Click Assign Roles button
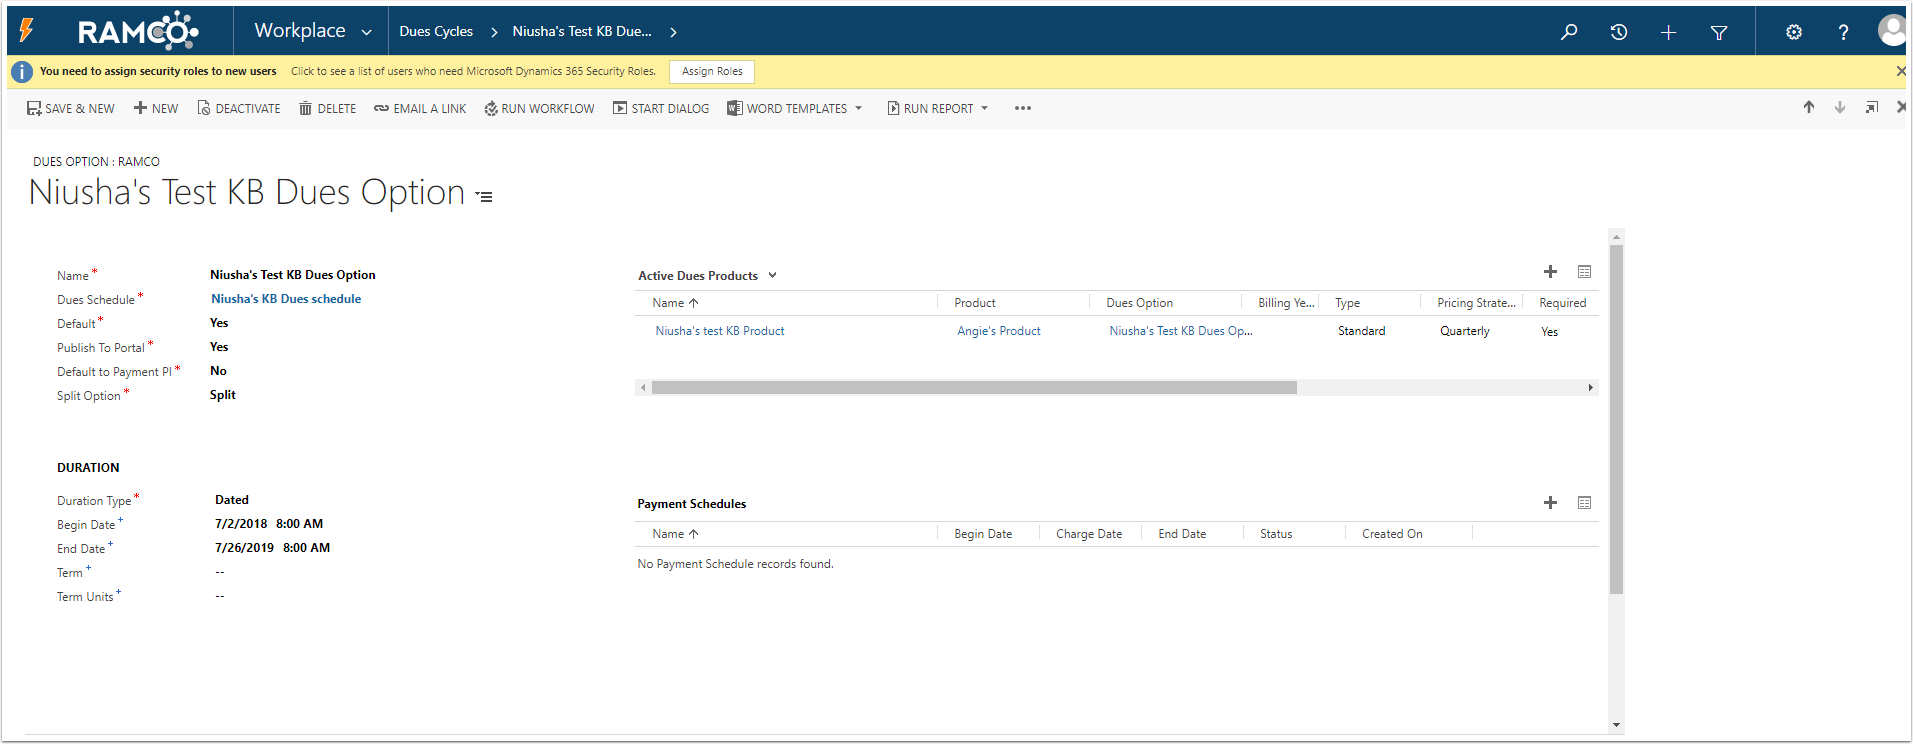This screenshot has width=1913, height=744. point(712,71)
